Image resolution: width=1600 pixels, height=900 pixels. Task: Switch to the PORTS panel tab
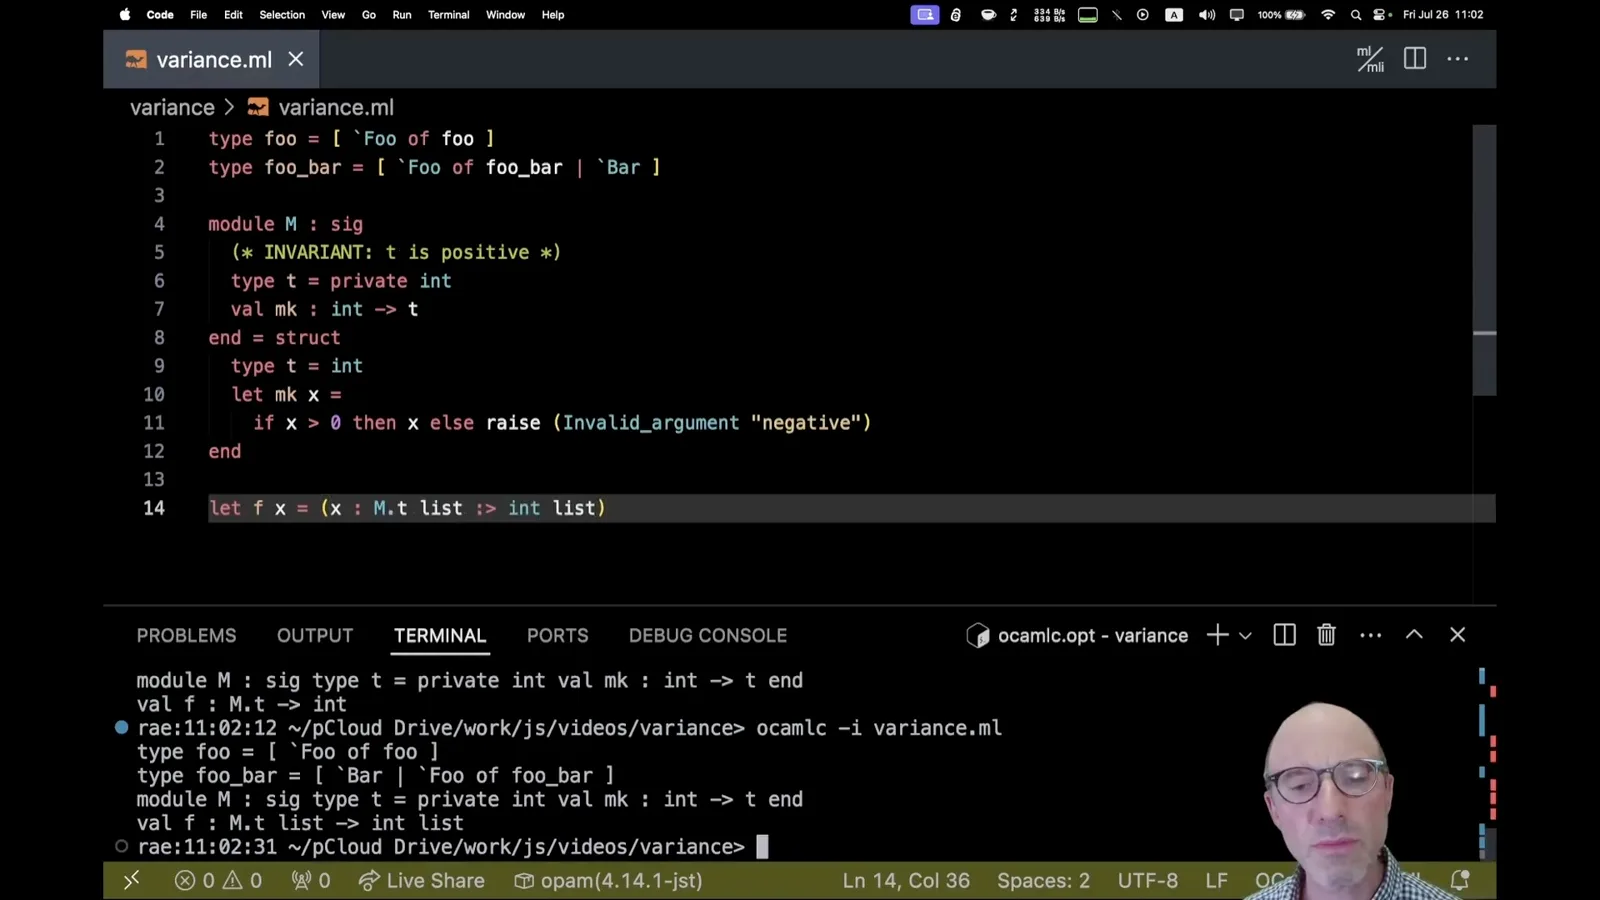tap(558, 635)
